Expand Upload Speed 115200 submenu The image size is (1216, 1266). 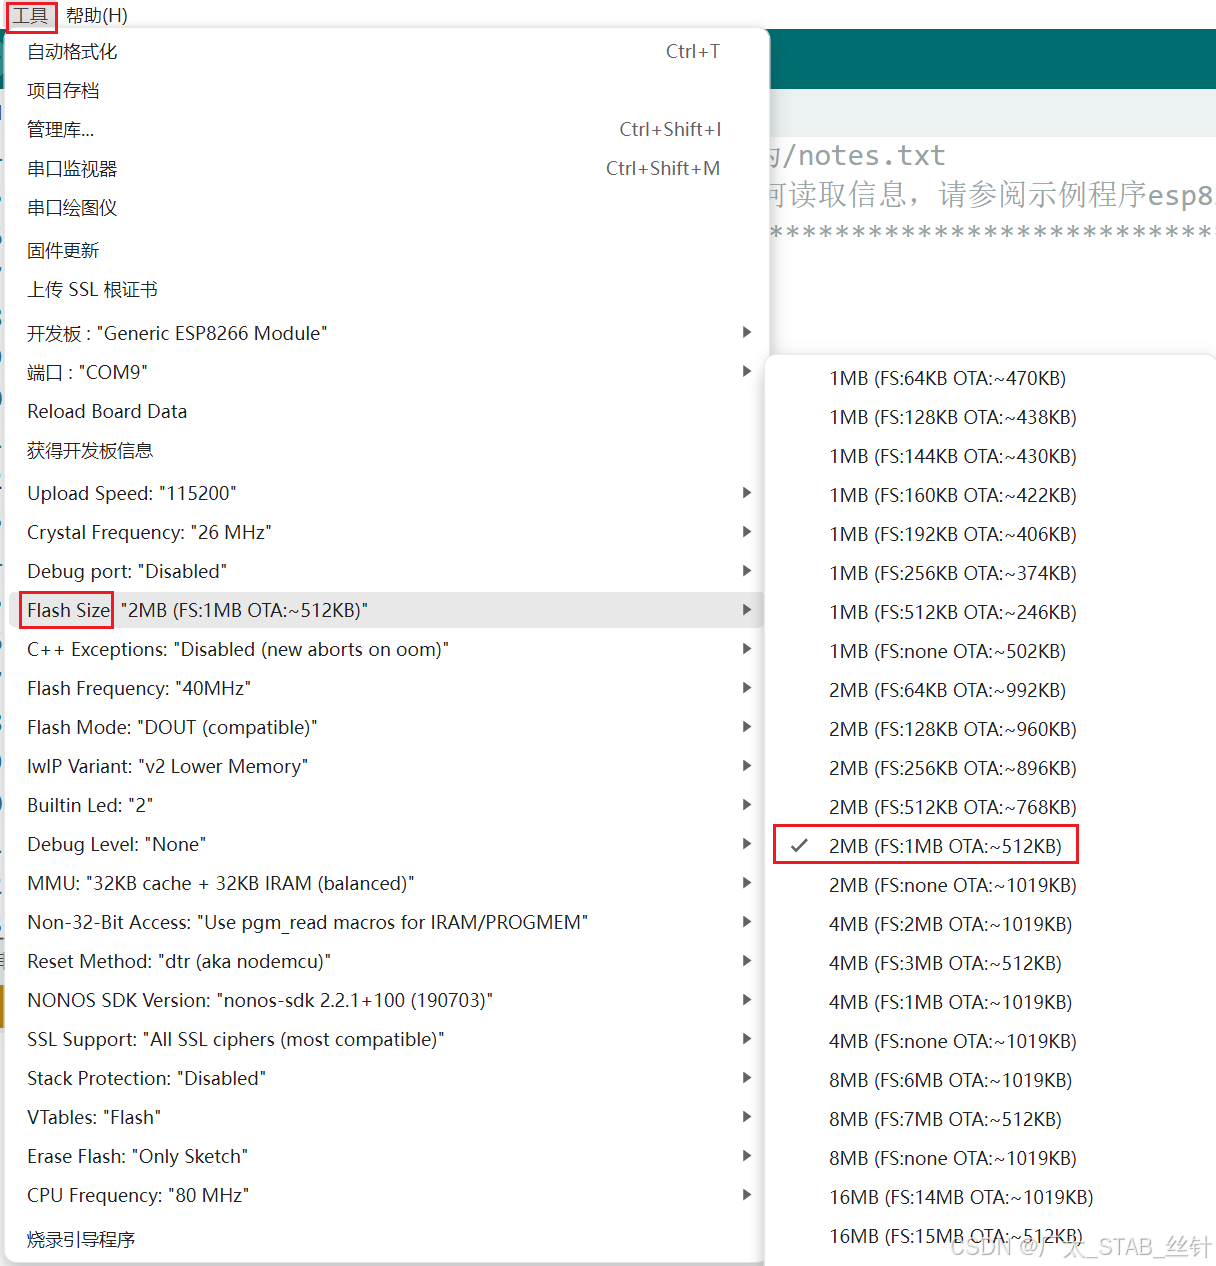coord(386,493)
